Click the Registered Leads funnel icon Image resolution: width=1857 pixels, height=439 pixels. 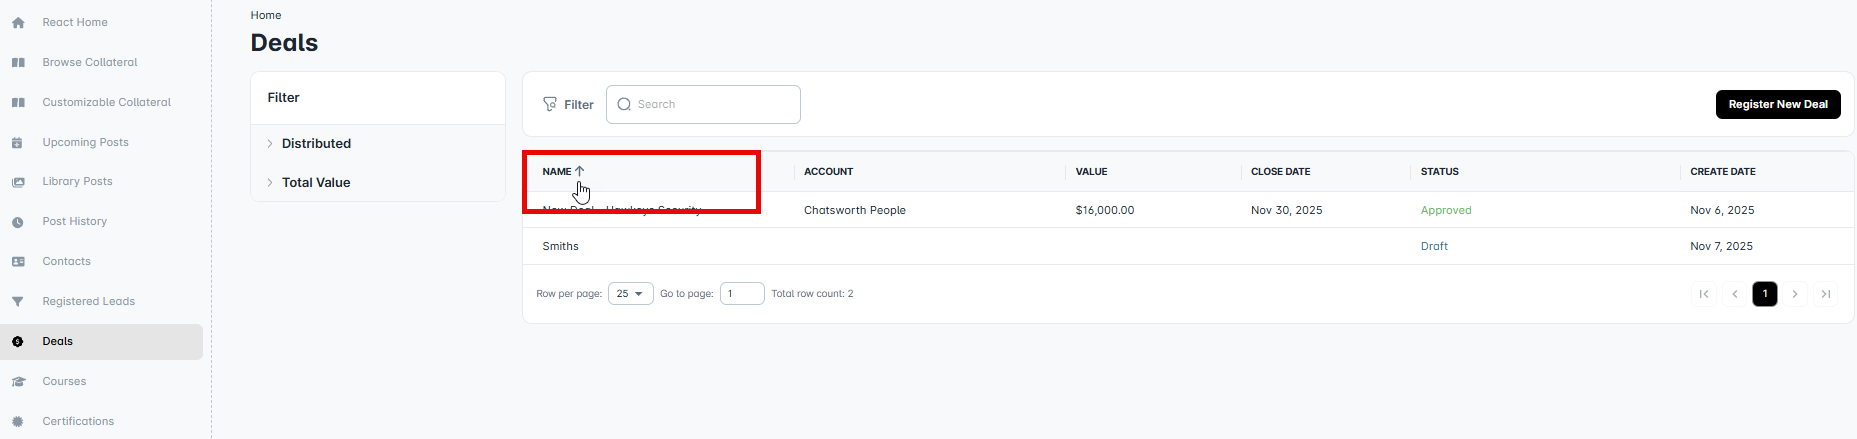(18, 302)
